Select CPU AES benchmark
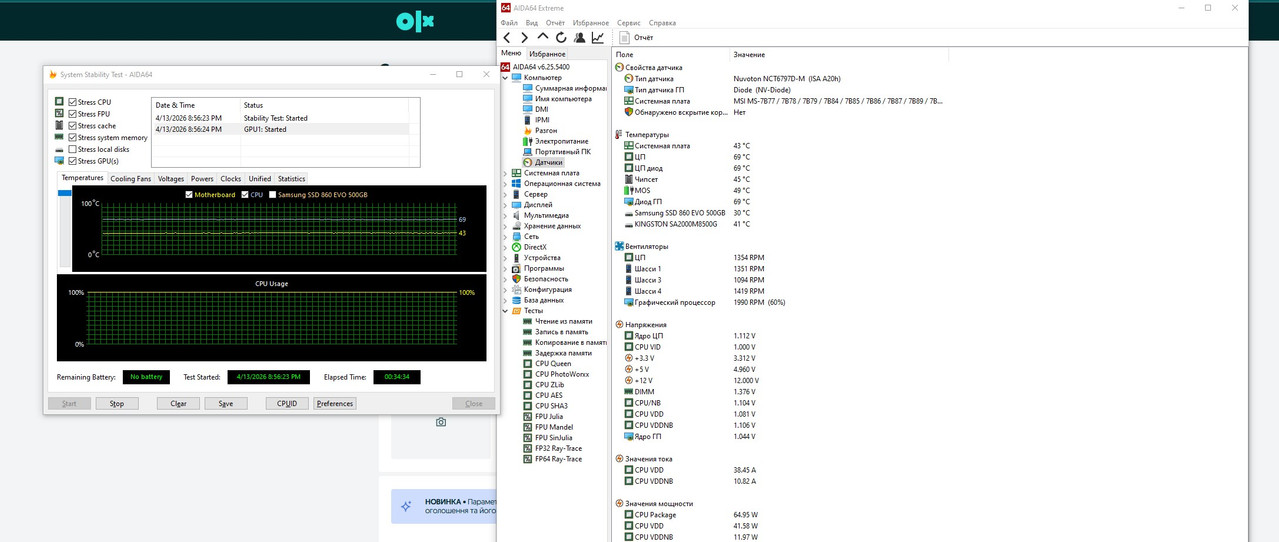Viewport: 1279px width, 542px height. click(549, 395)
